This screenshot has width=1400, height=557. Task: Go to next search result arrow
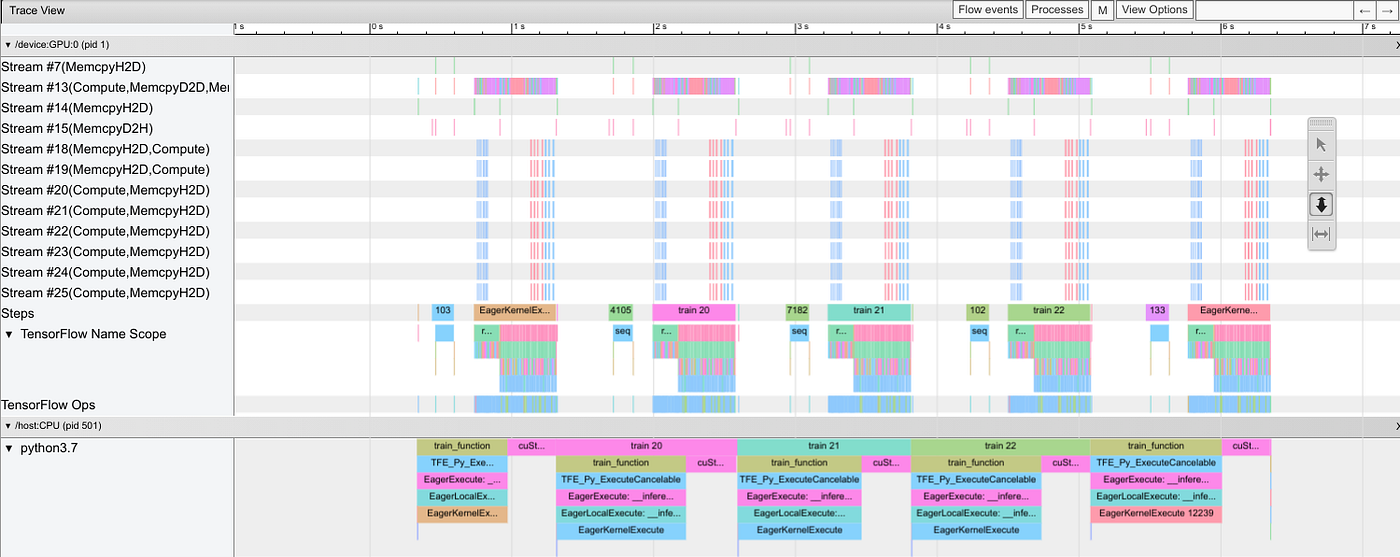[1387, 10]
